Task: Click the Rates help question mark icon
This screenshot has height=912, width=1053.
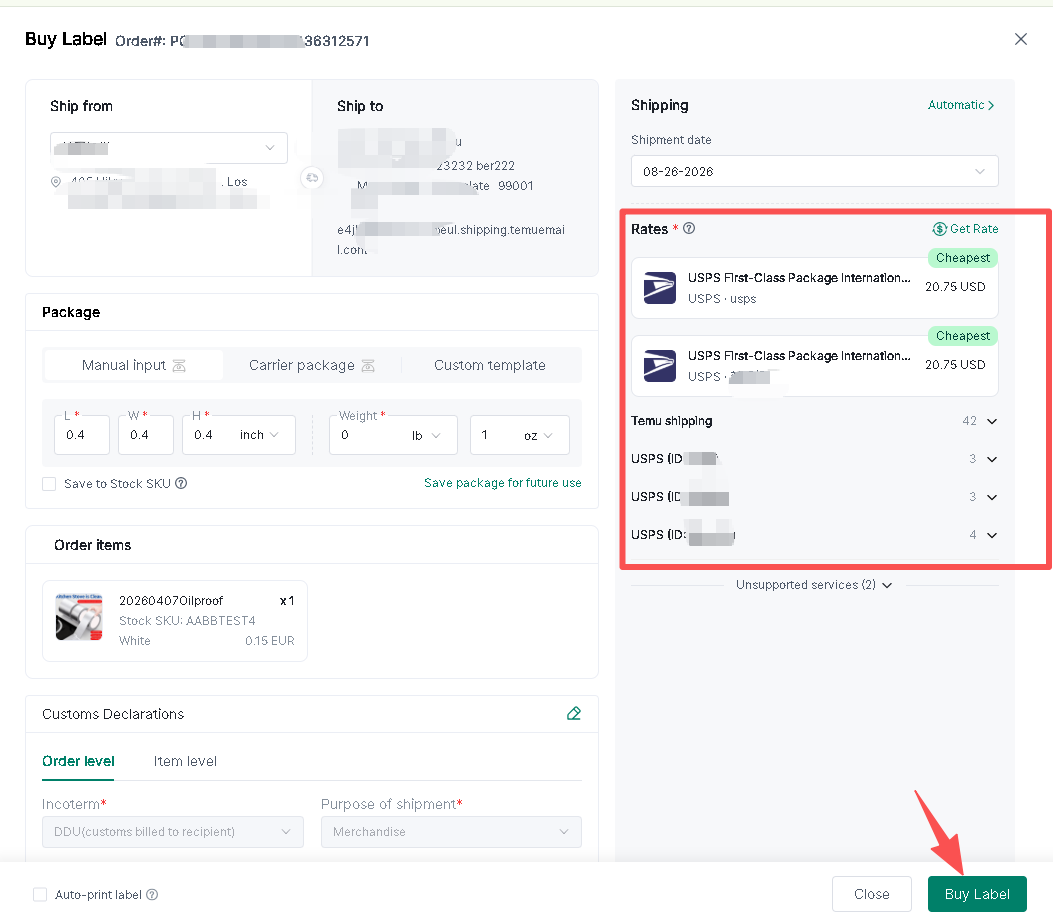Action: click(x=689, y=228)
